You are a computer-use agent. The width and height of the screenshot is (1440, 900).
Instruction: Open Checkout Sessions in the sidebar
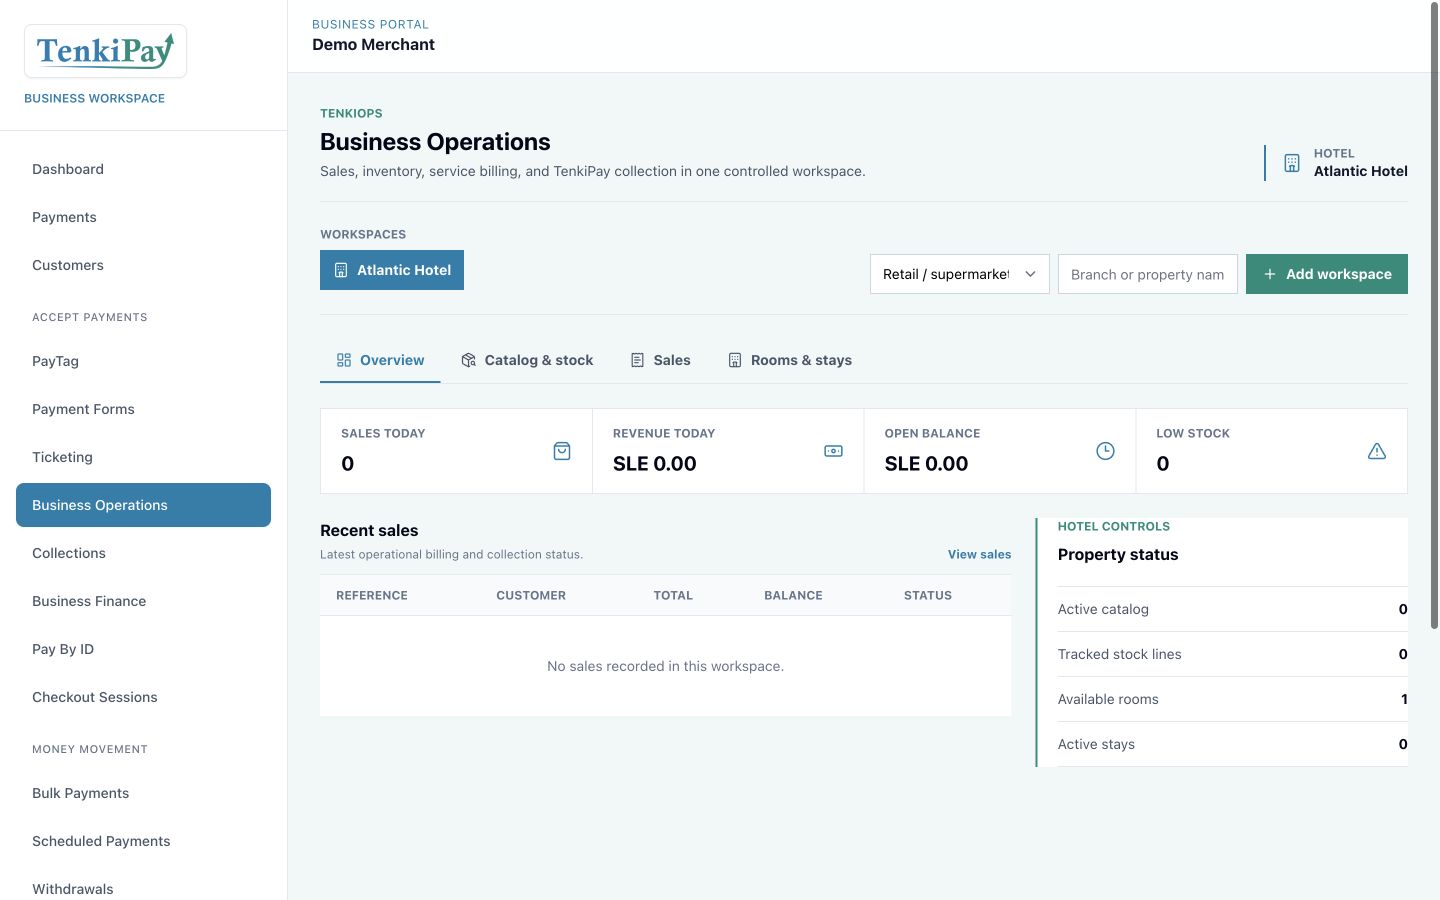tap(143, 697)
